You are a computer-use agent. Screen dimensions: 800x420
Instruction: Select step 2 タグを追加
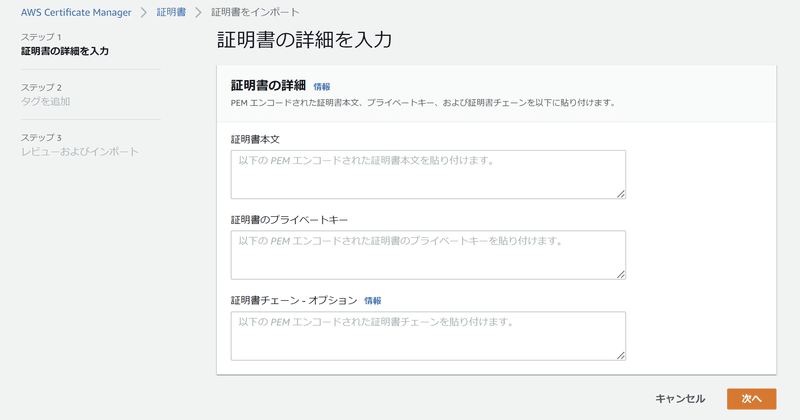(45, 101)
